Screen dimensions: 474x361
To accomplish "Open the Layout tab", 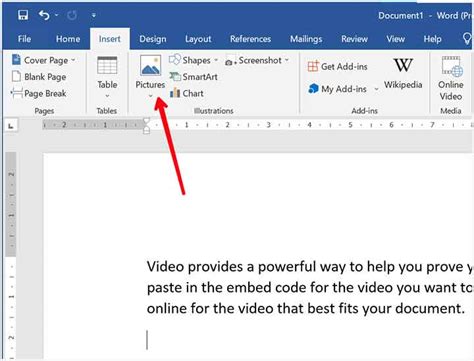I will [198, 39].
